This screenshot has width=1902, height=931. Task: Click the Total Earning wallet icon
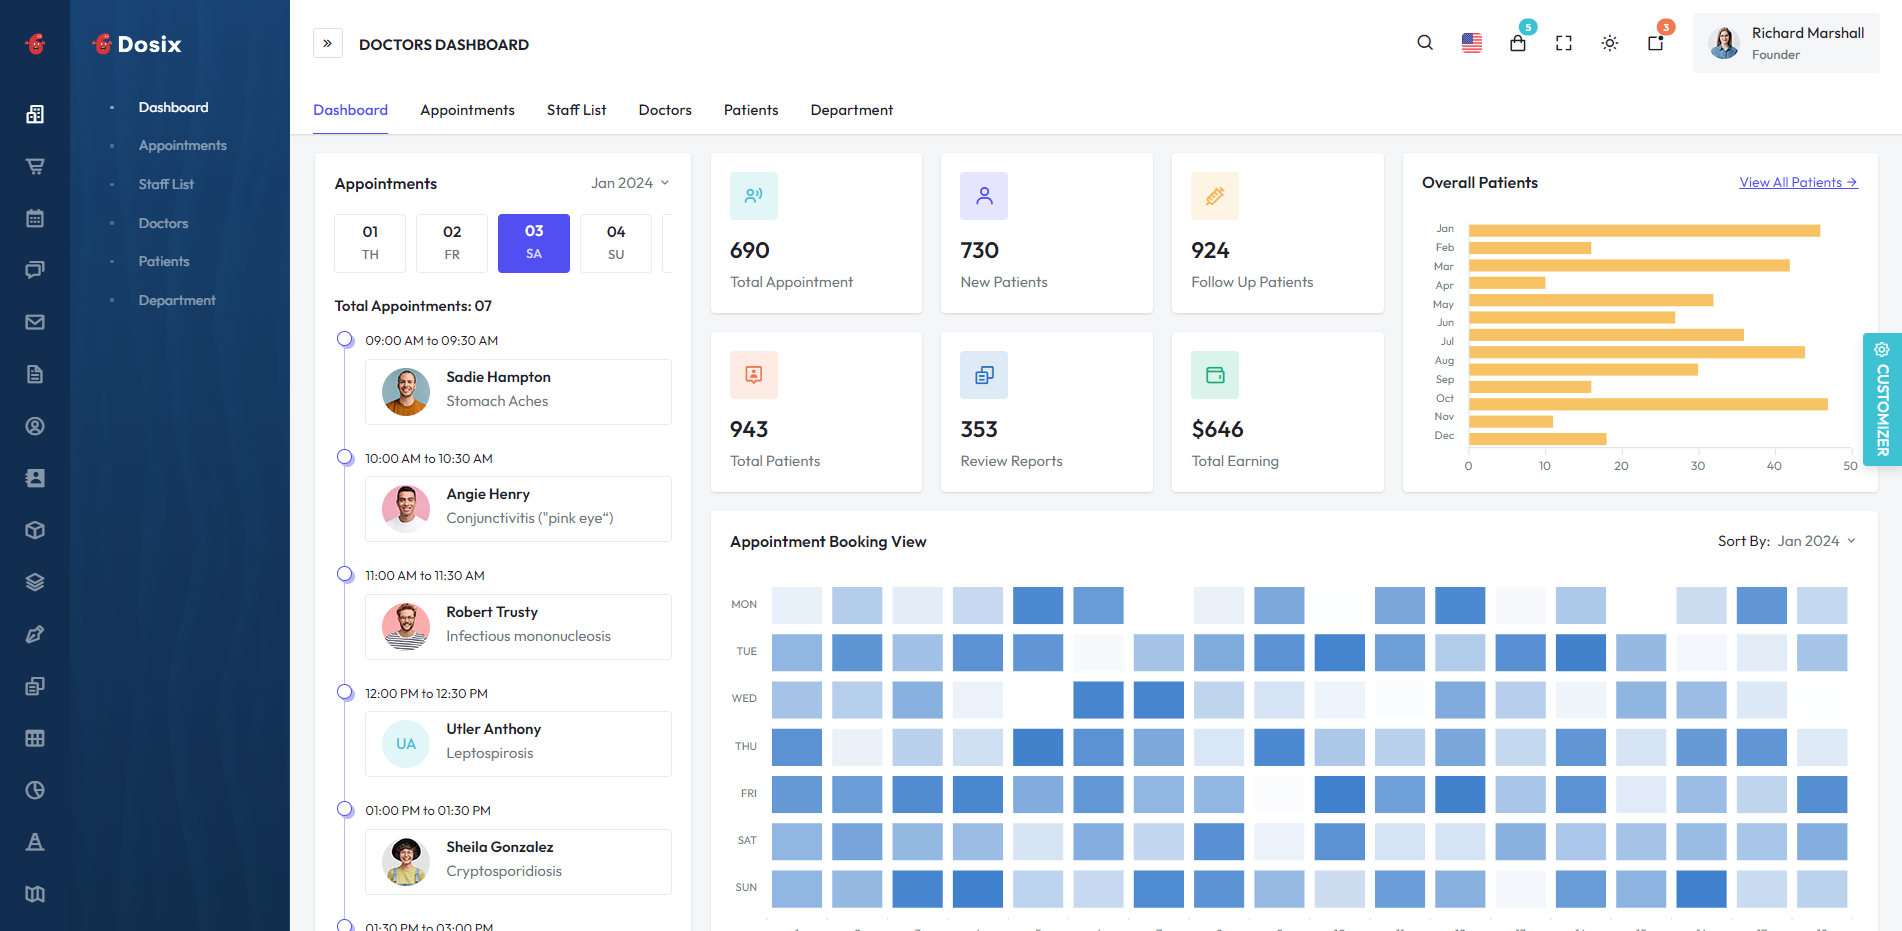1215,375
